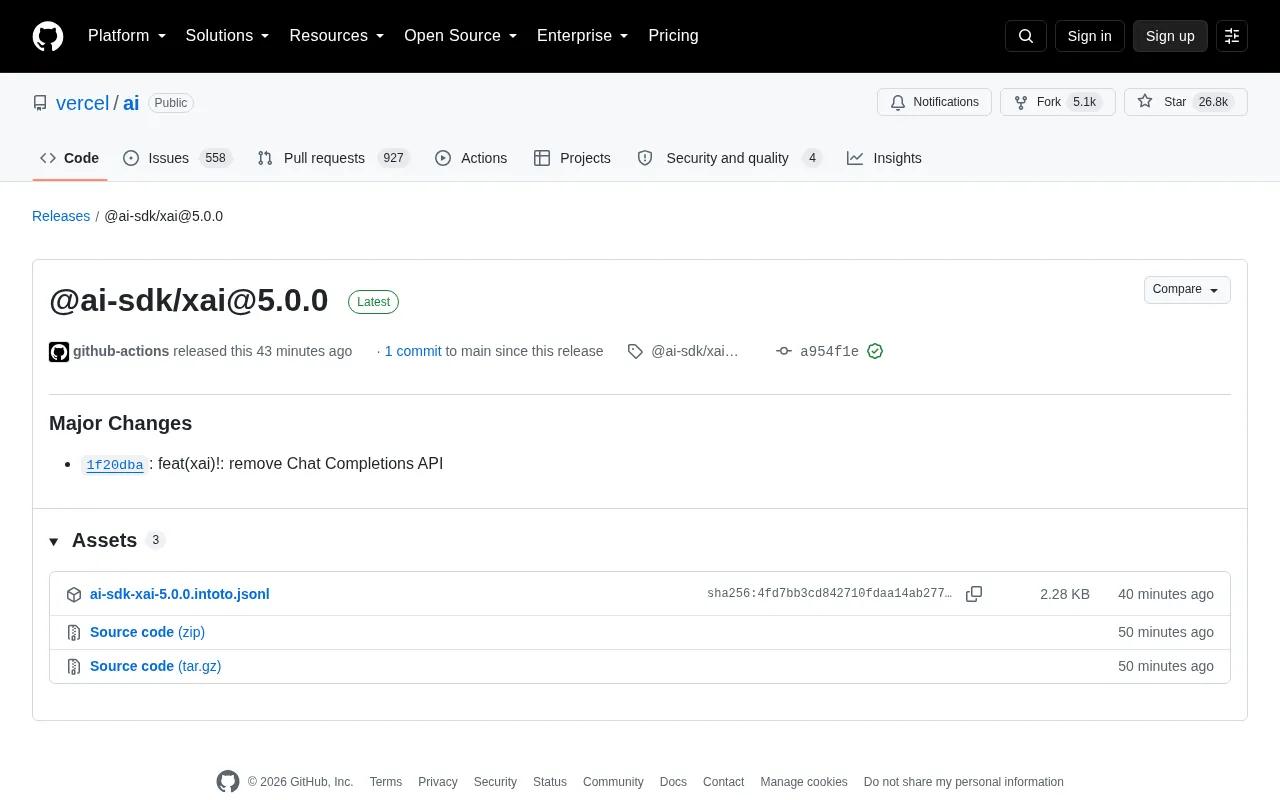Open Manage cookies in the footer

pos(804,782)
